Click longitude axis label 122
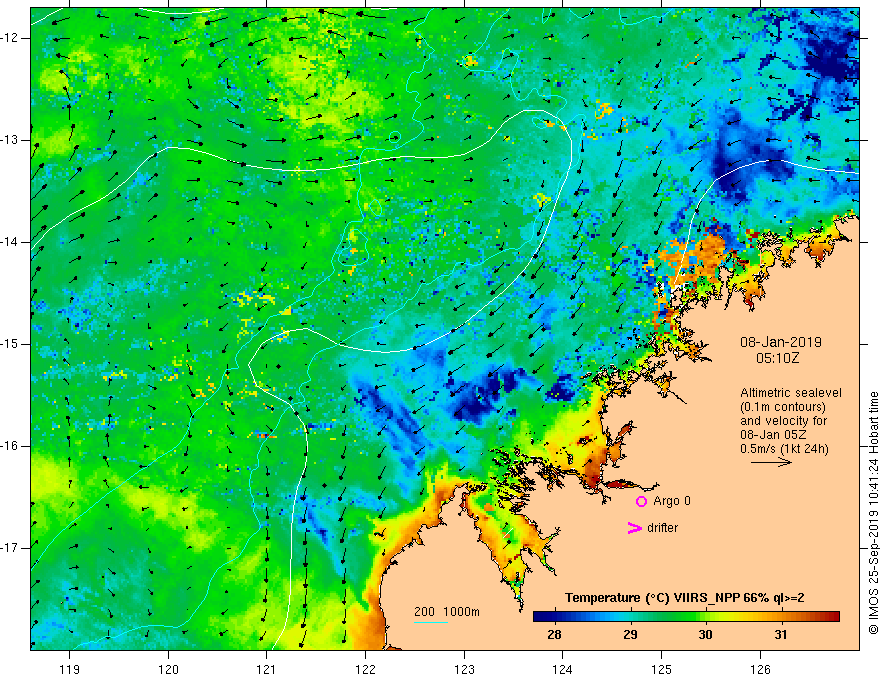The width and height of the screenshot is (880, 680). click(x=365, y=669)
